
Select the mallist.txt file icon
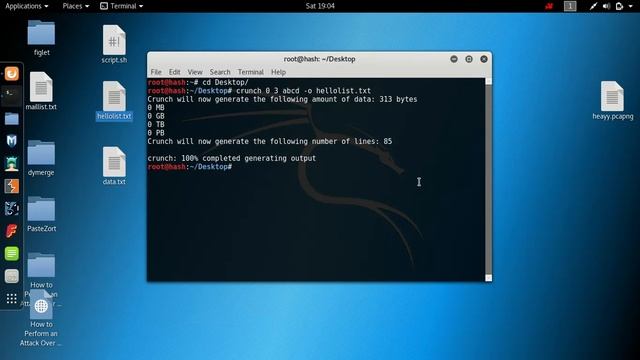point(41,87)
